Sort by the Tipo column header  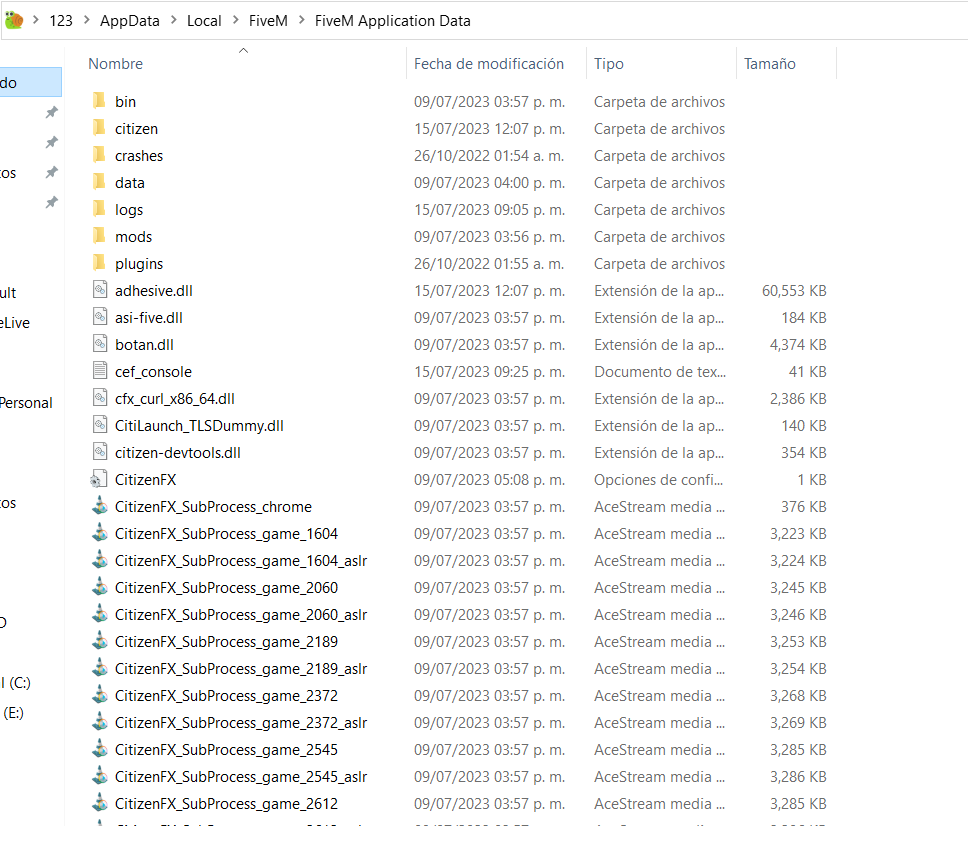coord(609,64)
